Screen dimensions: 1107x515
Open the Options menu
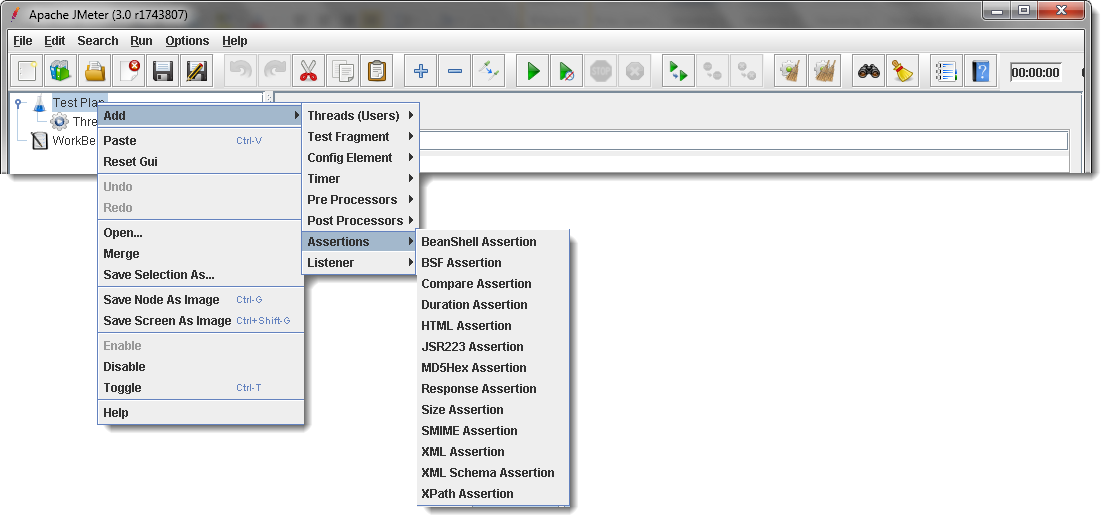[187, 41]
